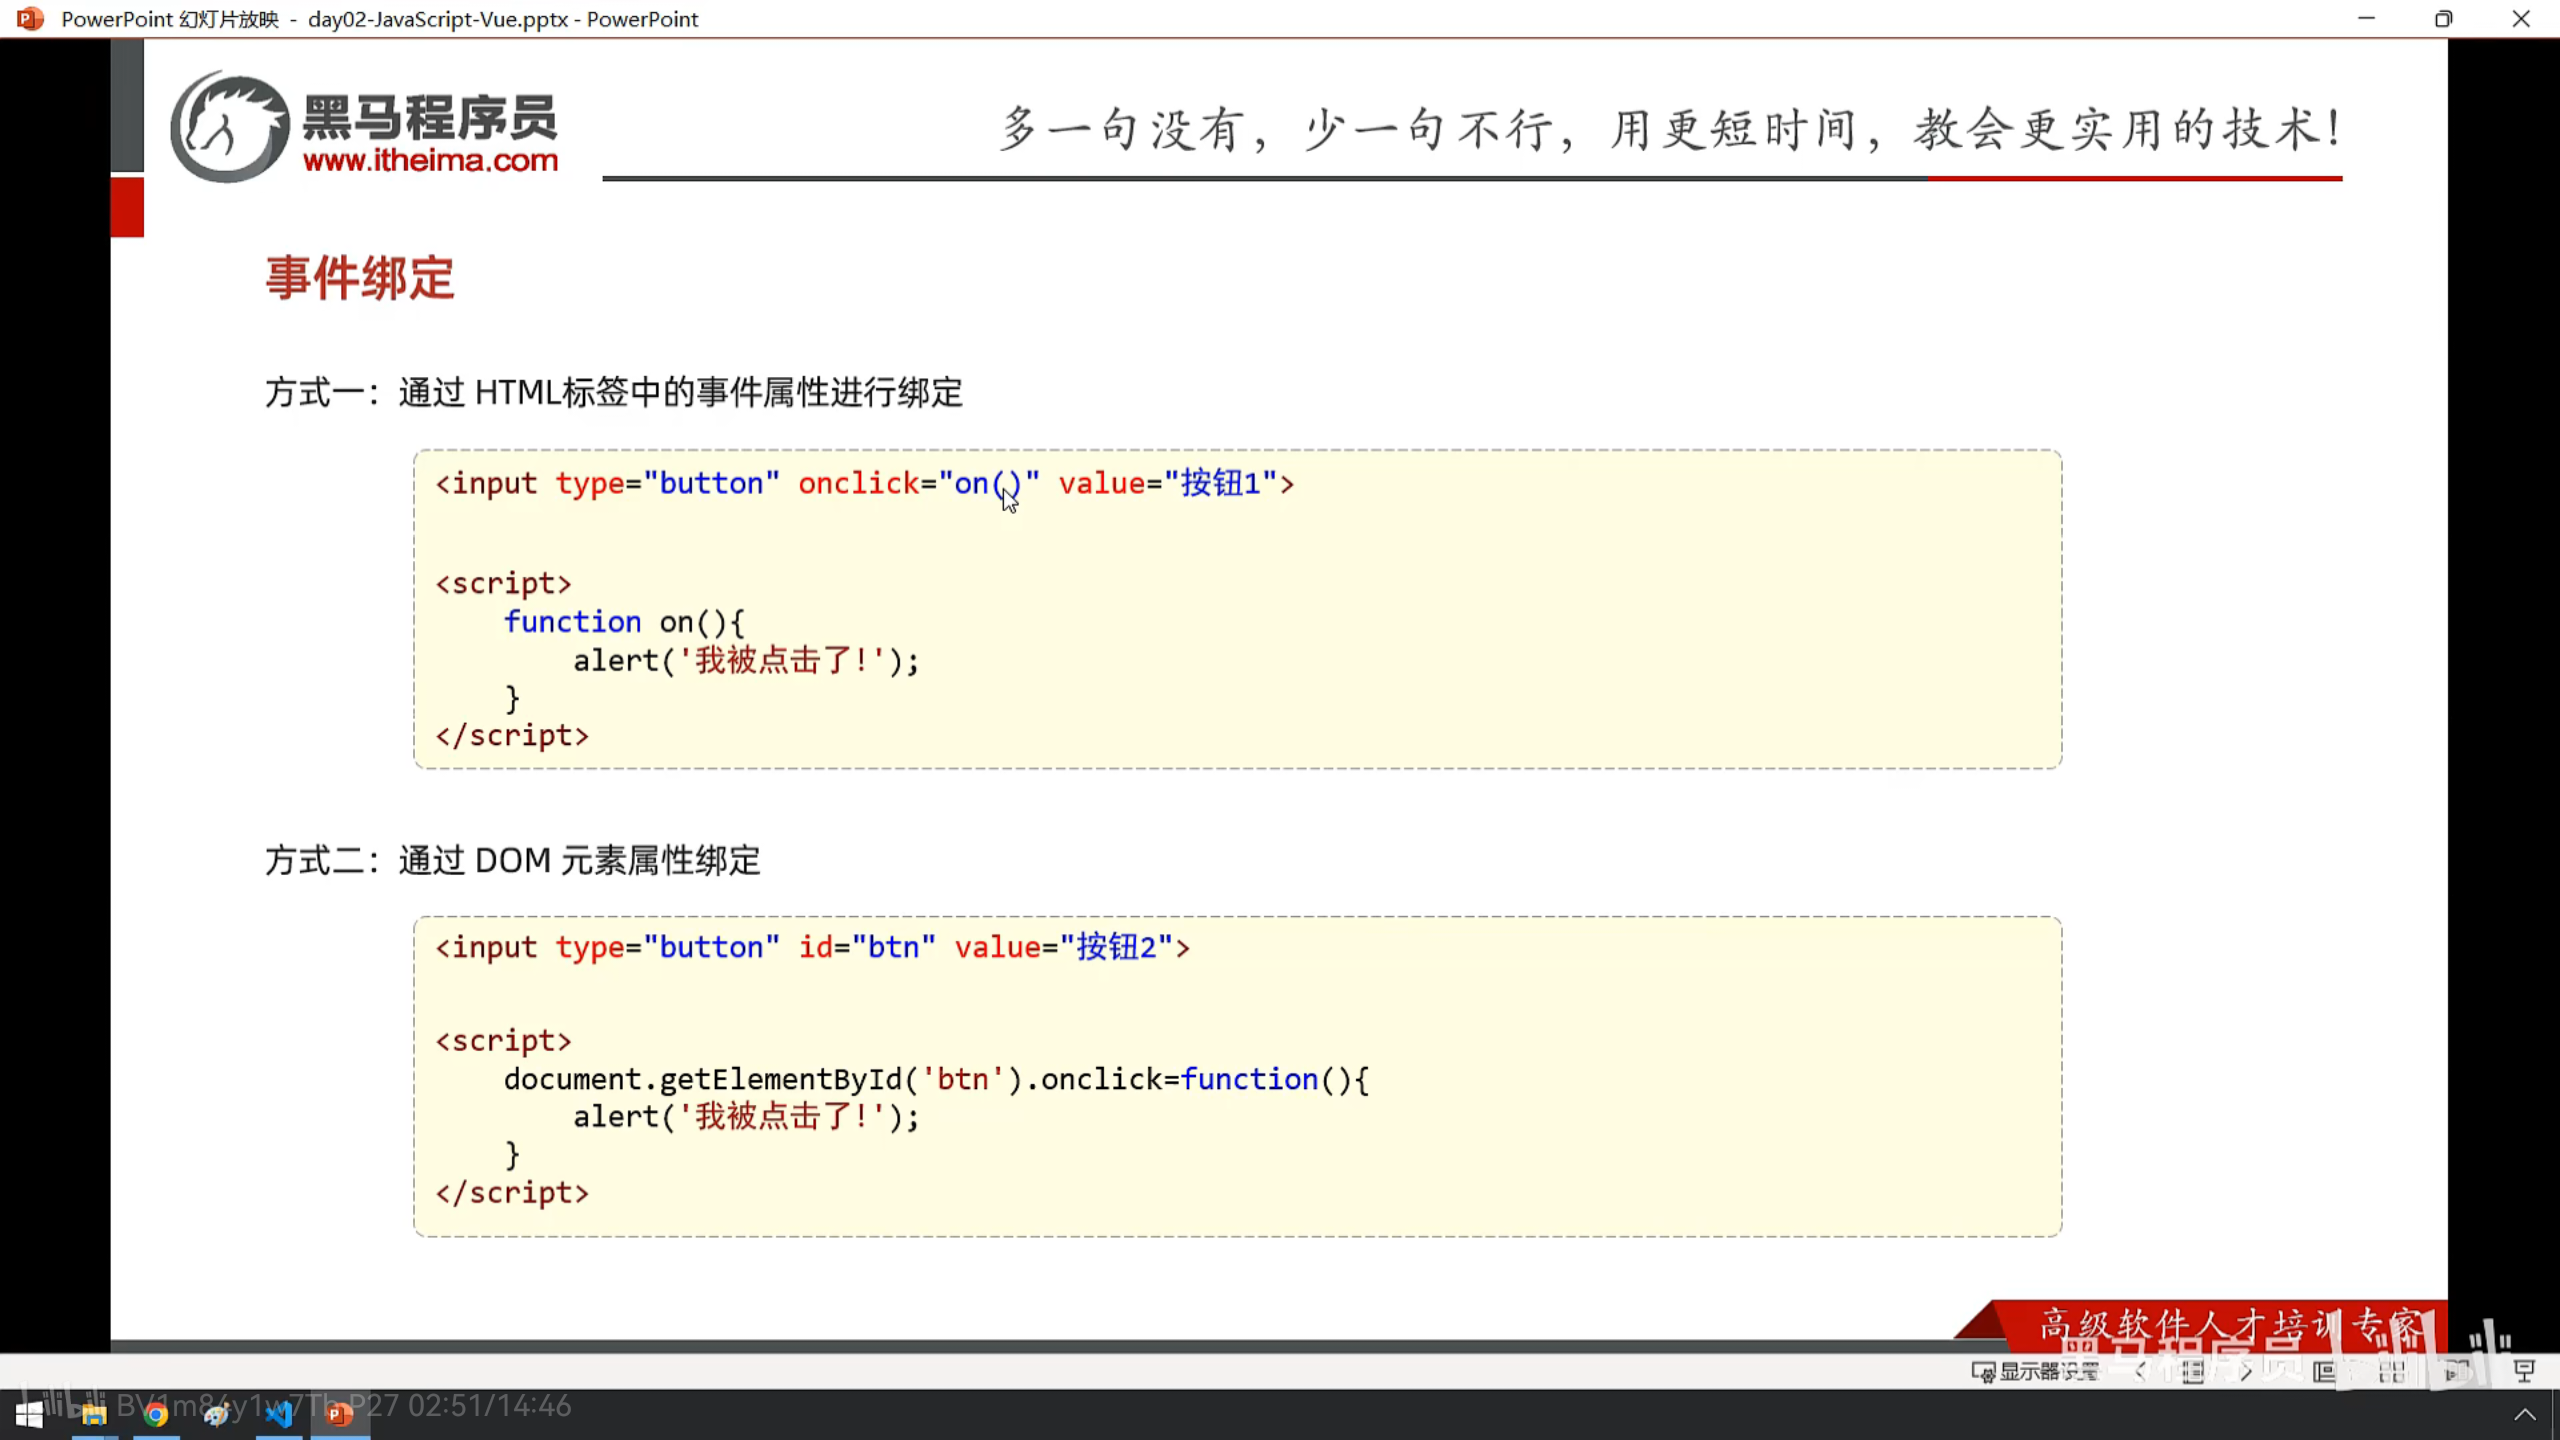This screenshot has width=2560, height=1440.
Task: Restore down the PowerPoint window
Action: pyautogui.click(x=2443, y=19)
